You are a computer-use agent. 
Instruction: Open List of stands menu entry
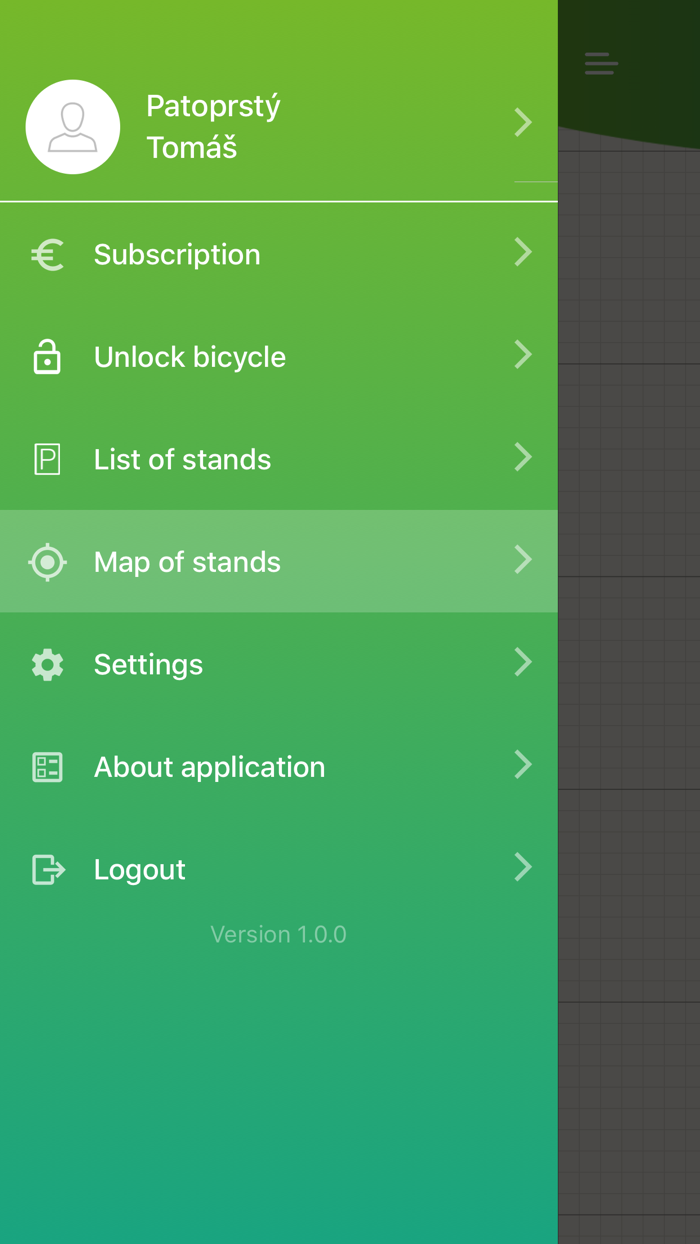279,459
